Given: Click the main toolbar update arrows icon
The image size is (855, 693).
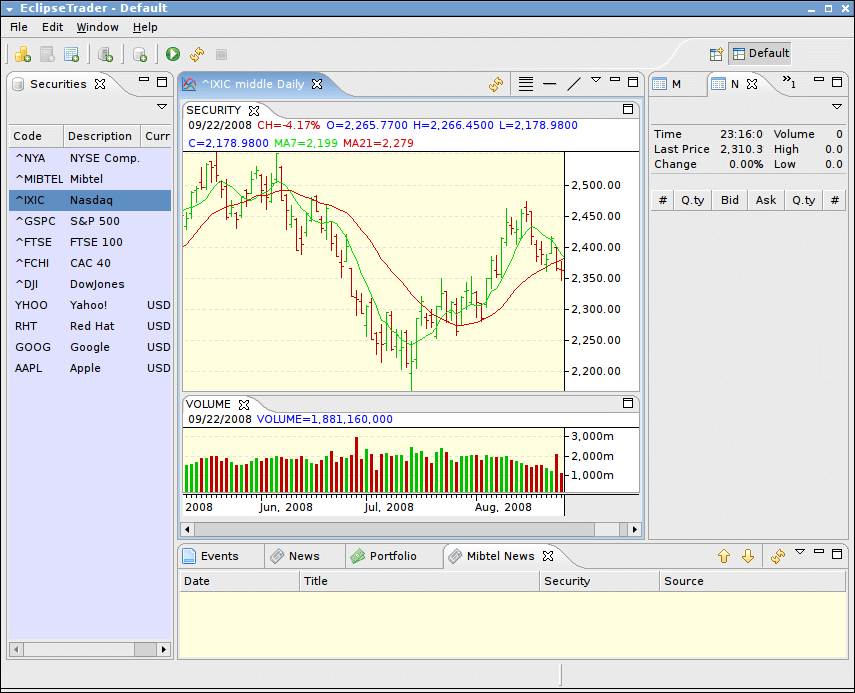Looking at the screenshot, I should click(197, 54).
